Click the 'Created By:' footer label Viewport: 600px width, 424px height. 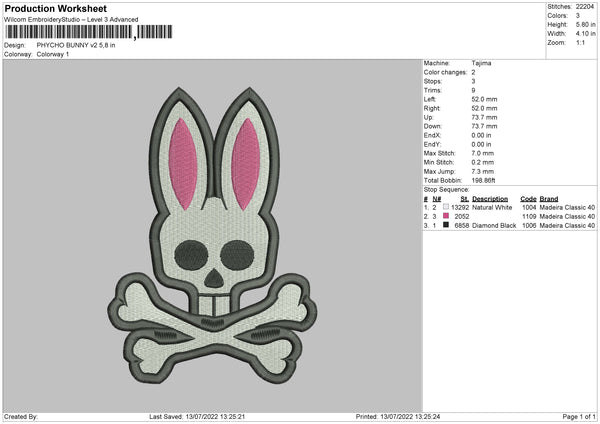click(21, 416)
